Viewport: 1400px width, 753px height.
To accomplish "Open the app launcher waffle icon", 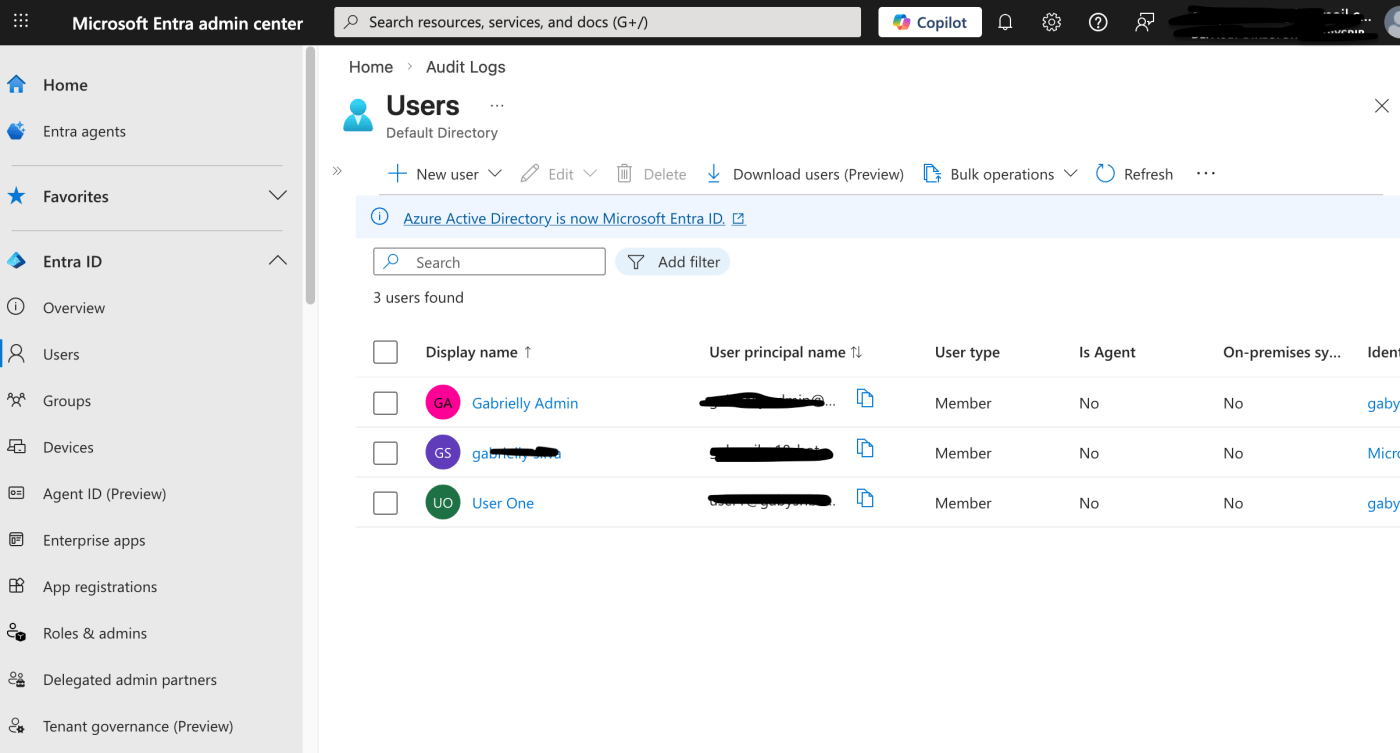I will 21,21.
